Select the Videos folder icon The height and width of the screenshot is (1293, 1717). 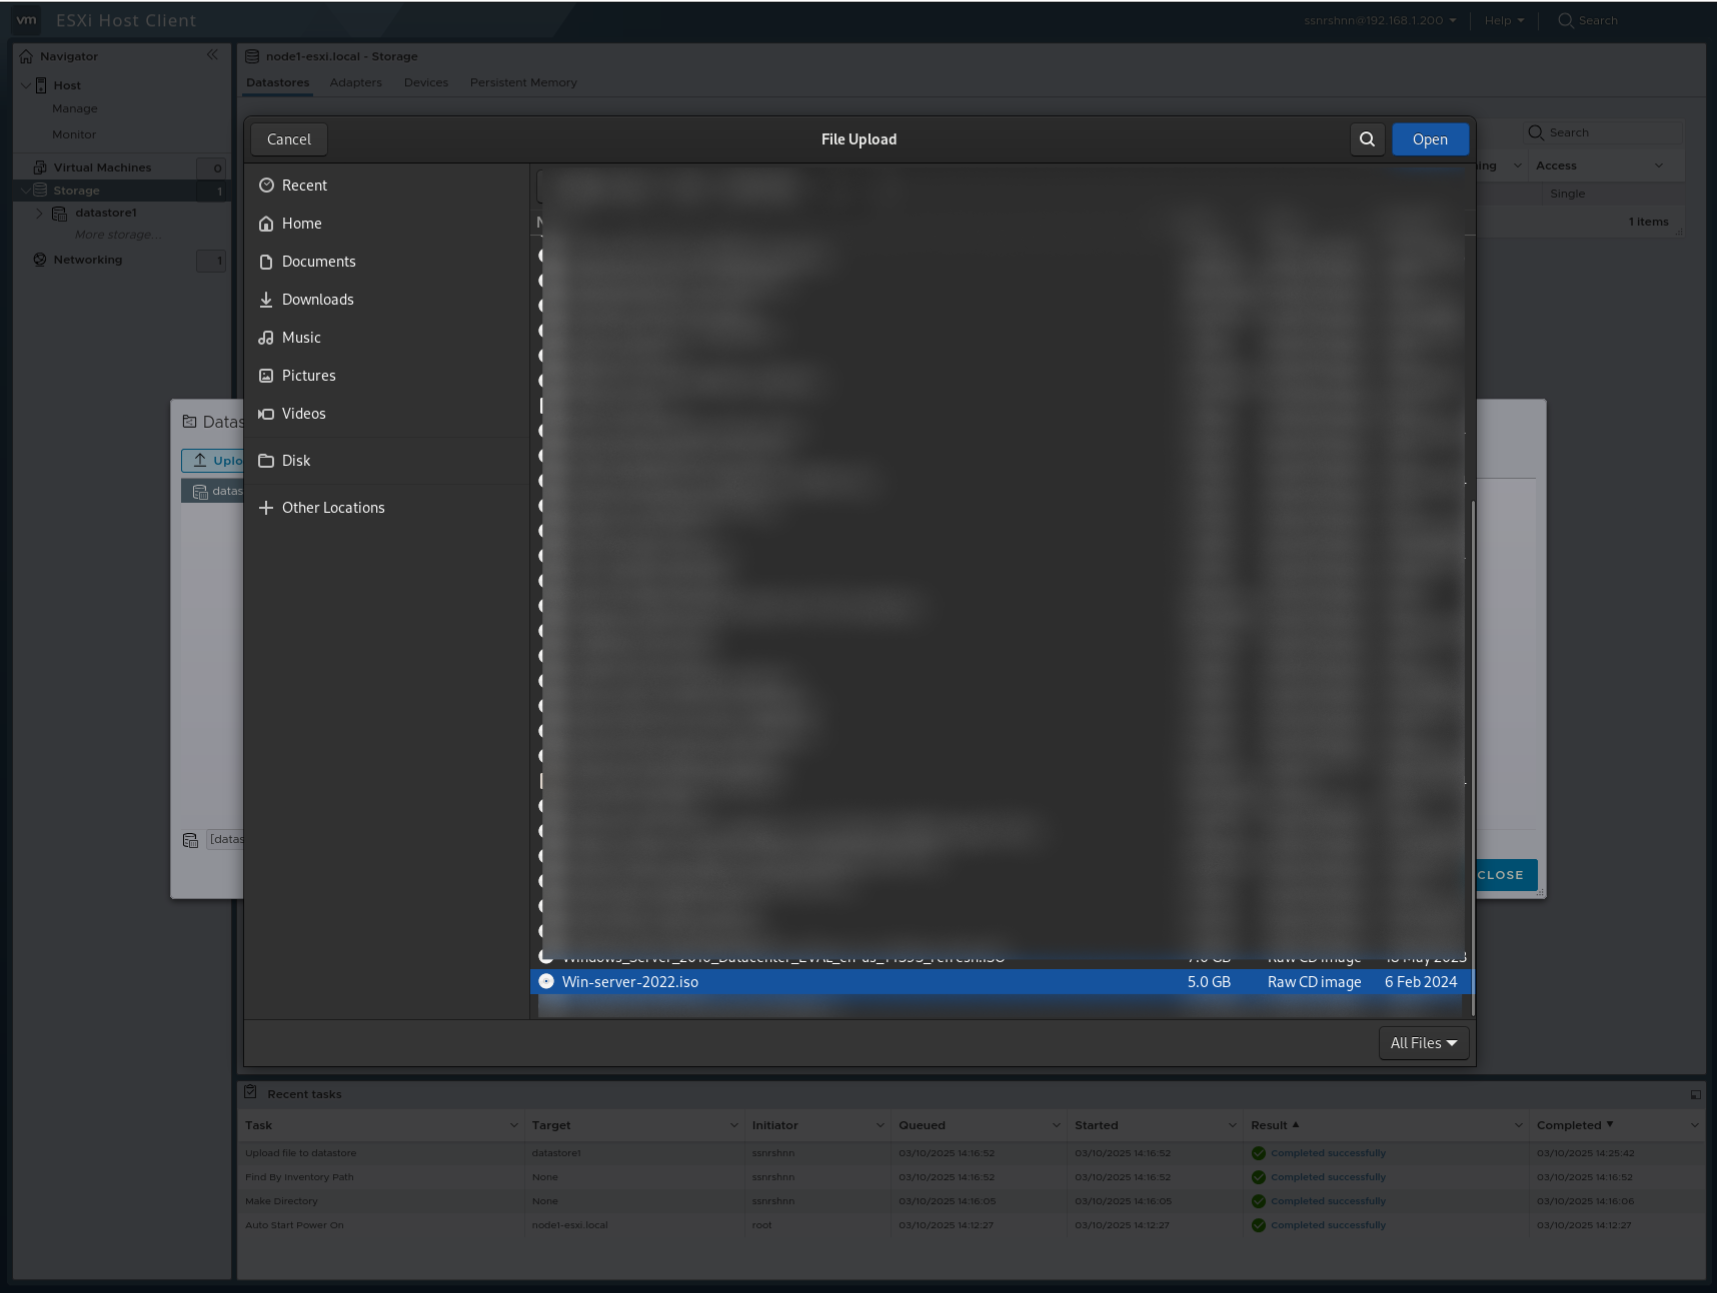pos(265,413)
